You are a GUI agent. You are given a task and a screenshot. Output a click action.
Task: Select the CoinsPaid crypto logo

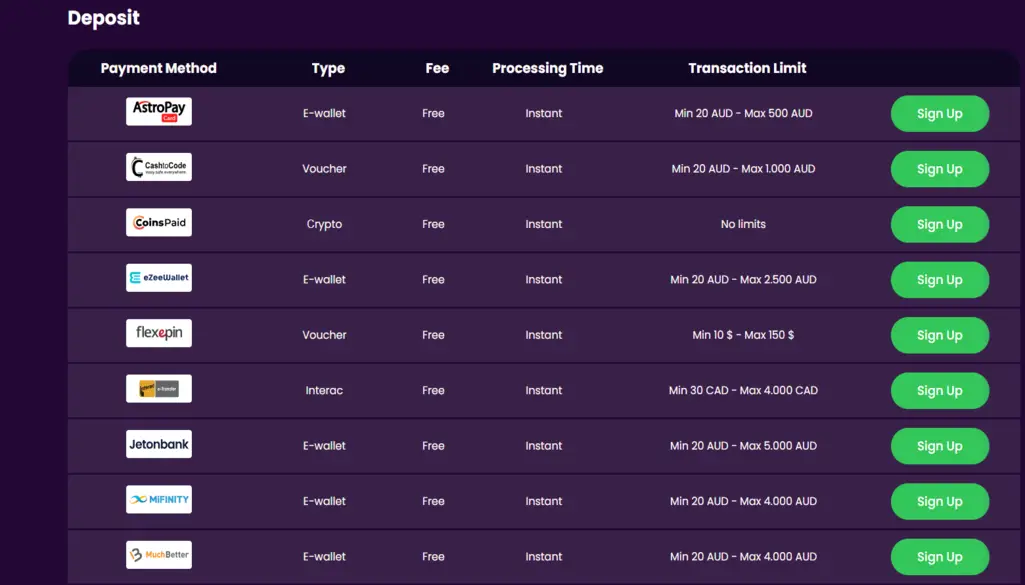coord(158,222)
